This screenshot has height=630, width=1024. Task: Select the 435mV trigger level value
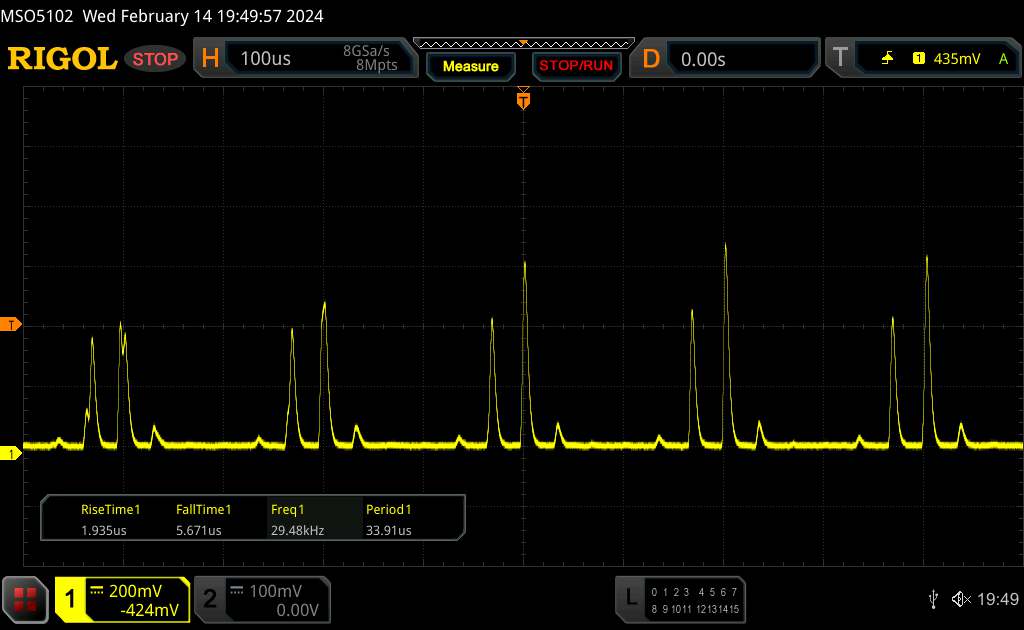tap(957, 59)
